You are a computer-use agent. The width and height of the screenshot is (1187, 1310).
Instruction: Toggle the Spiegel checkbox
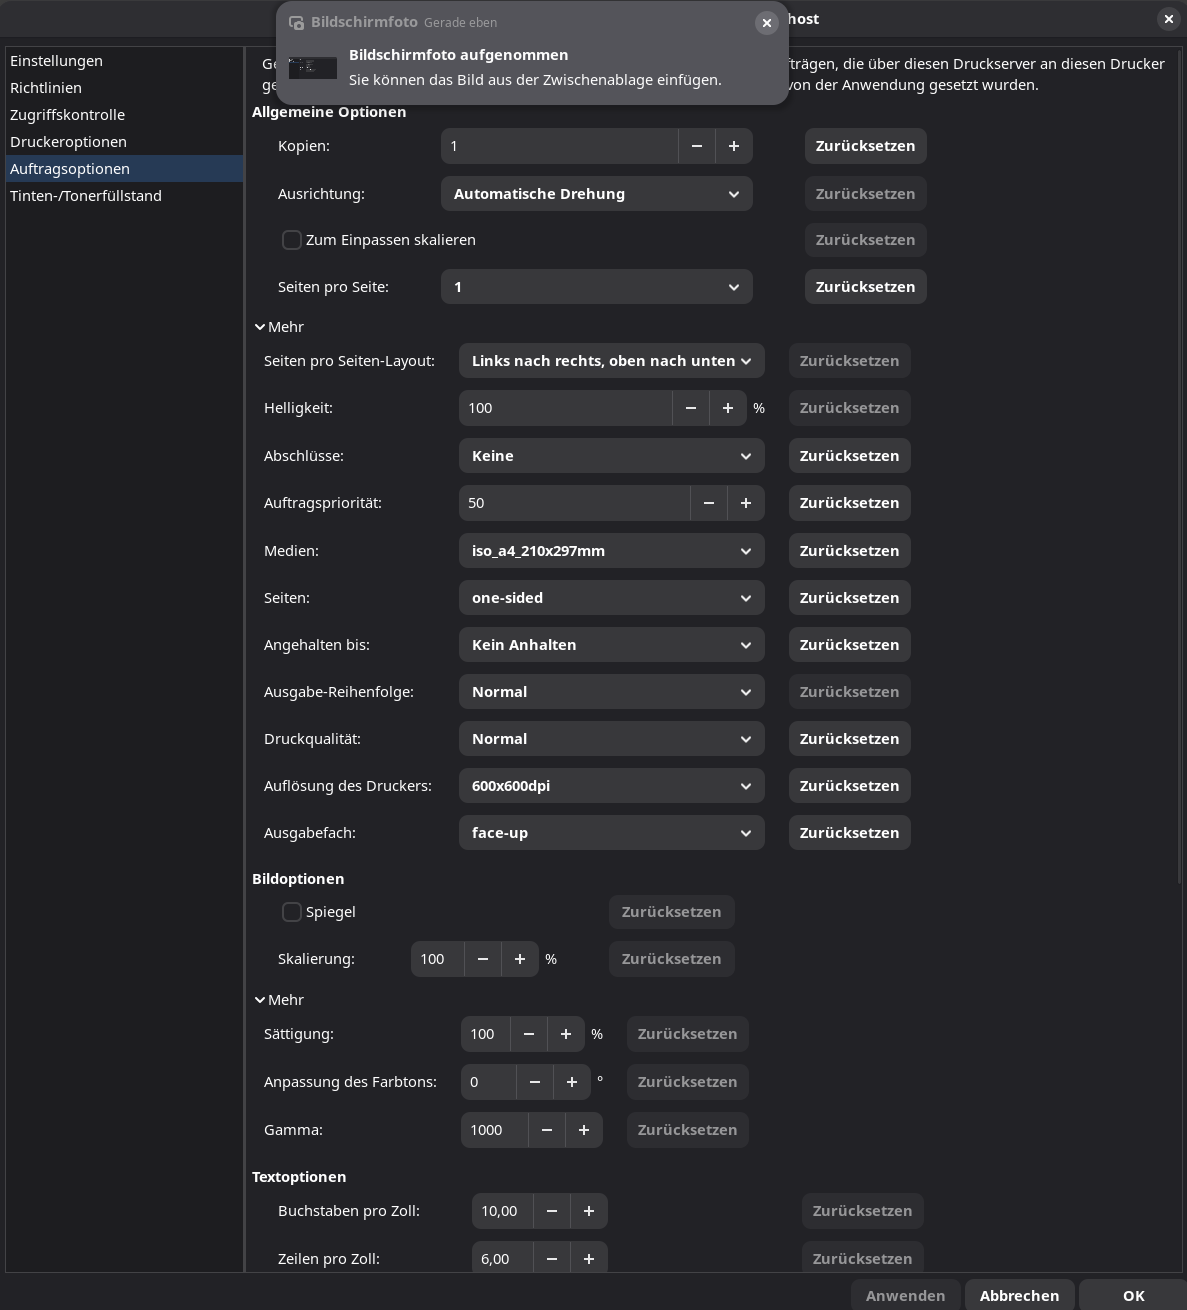pyautogui.click(x=292, y=912)
